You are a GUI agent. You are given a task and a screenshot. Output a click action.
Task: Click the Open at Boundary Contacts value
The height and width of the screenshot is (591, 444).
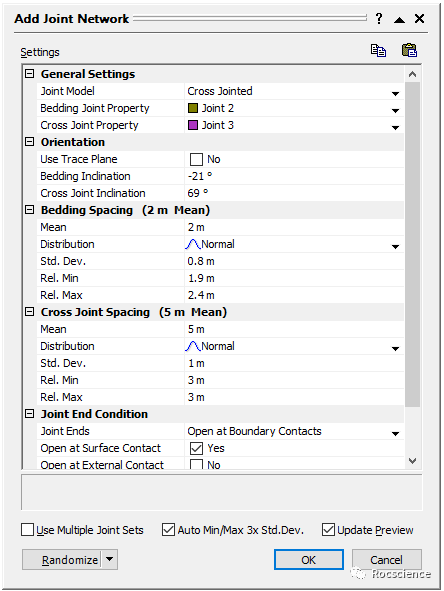254,431
